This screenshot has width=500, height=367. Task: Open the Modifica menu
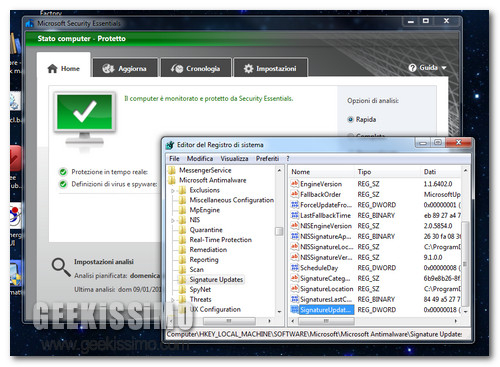200,159
